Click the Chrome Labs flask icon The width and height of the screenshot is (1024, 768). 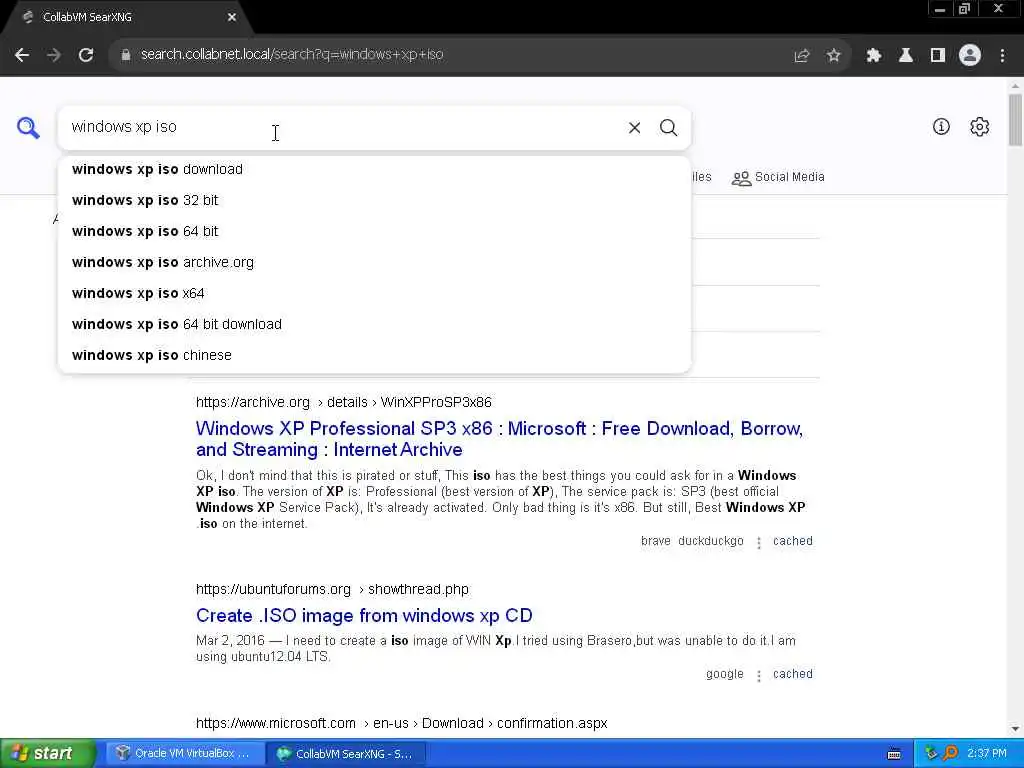click(x=905, y=56)
